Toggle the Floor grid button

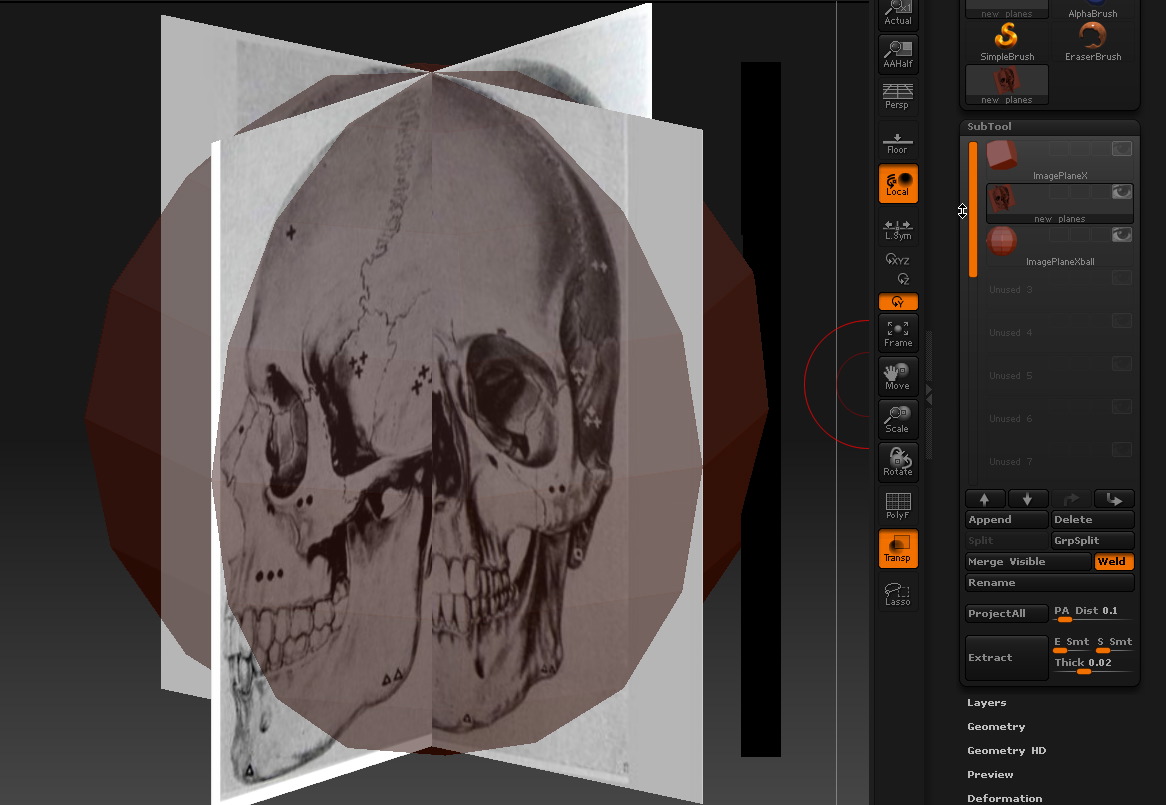click(898, 141)
